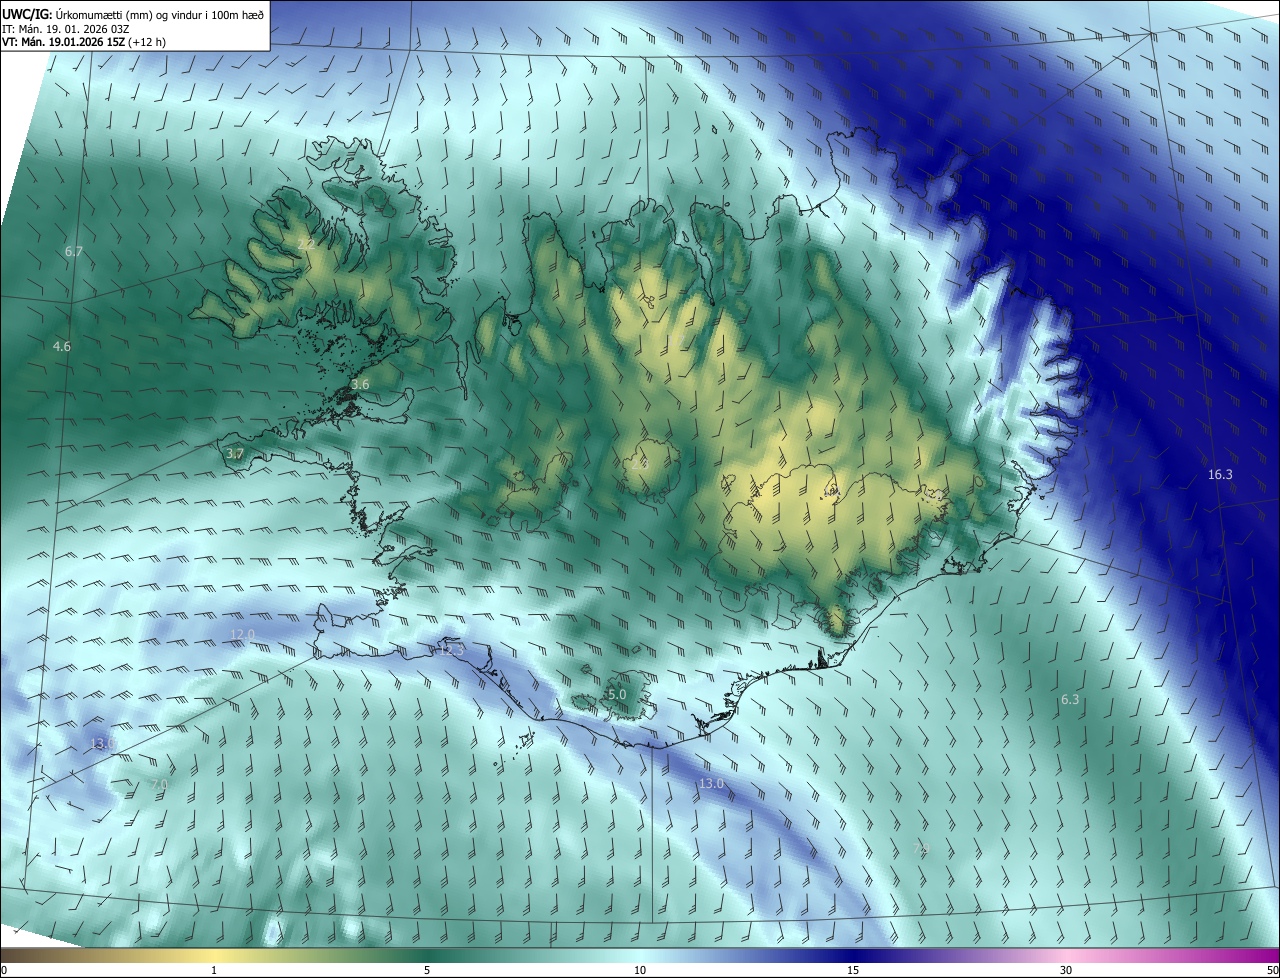Image resolution: width=1280 pixels, height=978 pixels.
Task: Click the 2.2 value over the Westfjords
Action: 307,244
